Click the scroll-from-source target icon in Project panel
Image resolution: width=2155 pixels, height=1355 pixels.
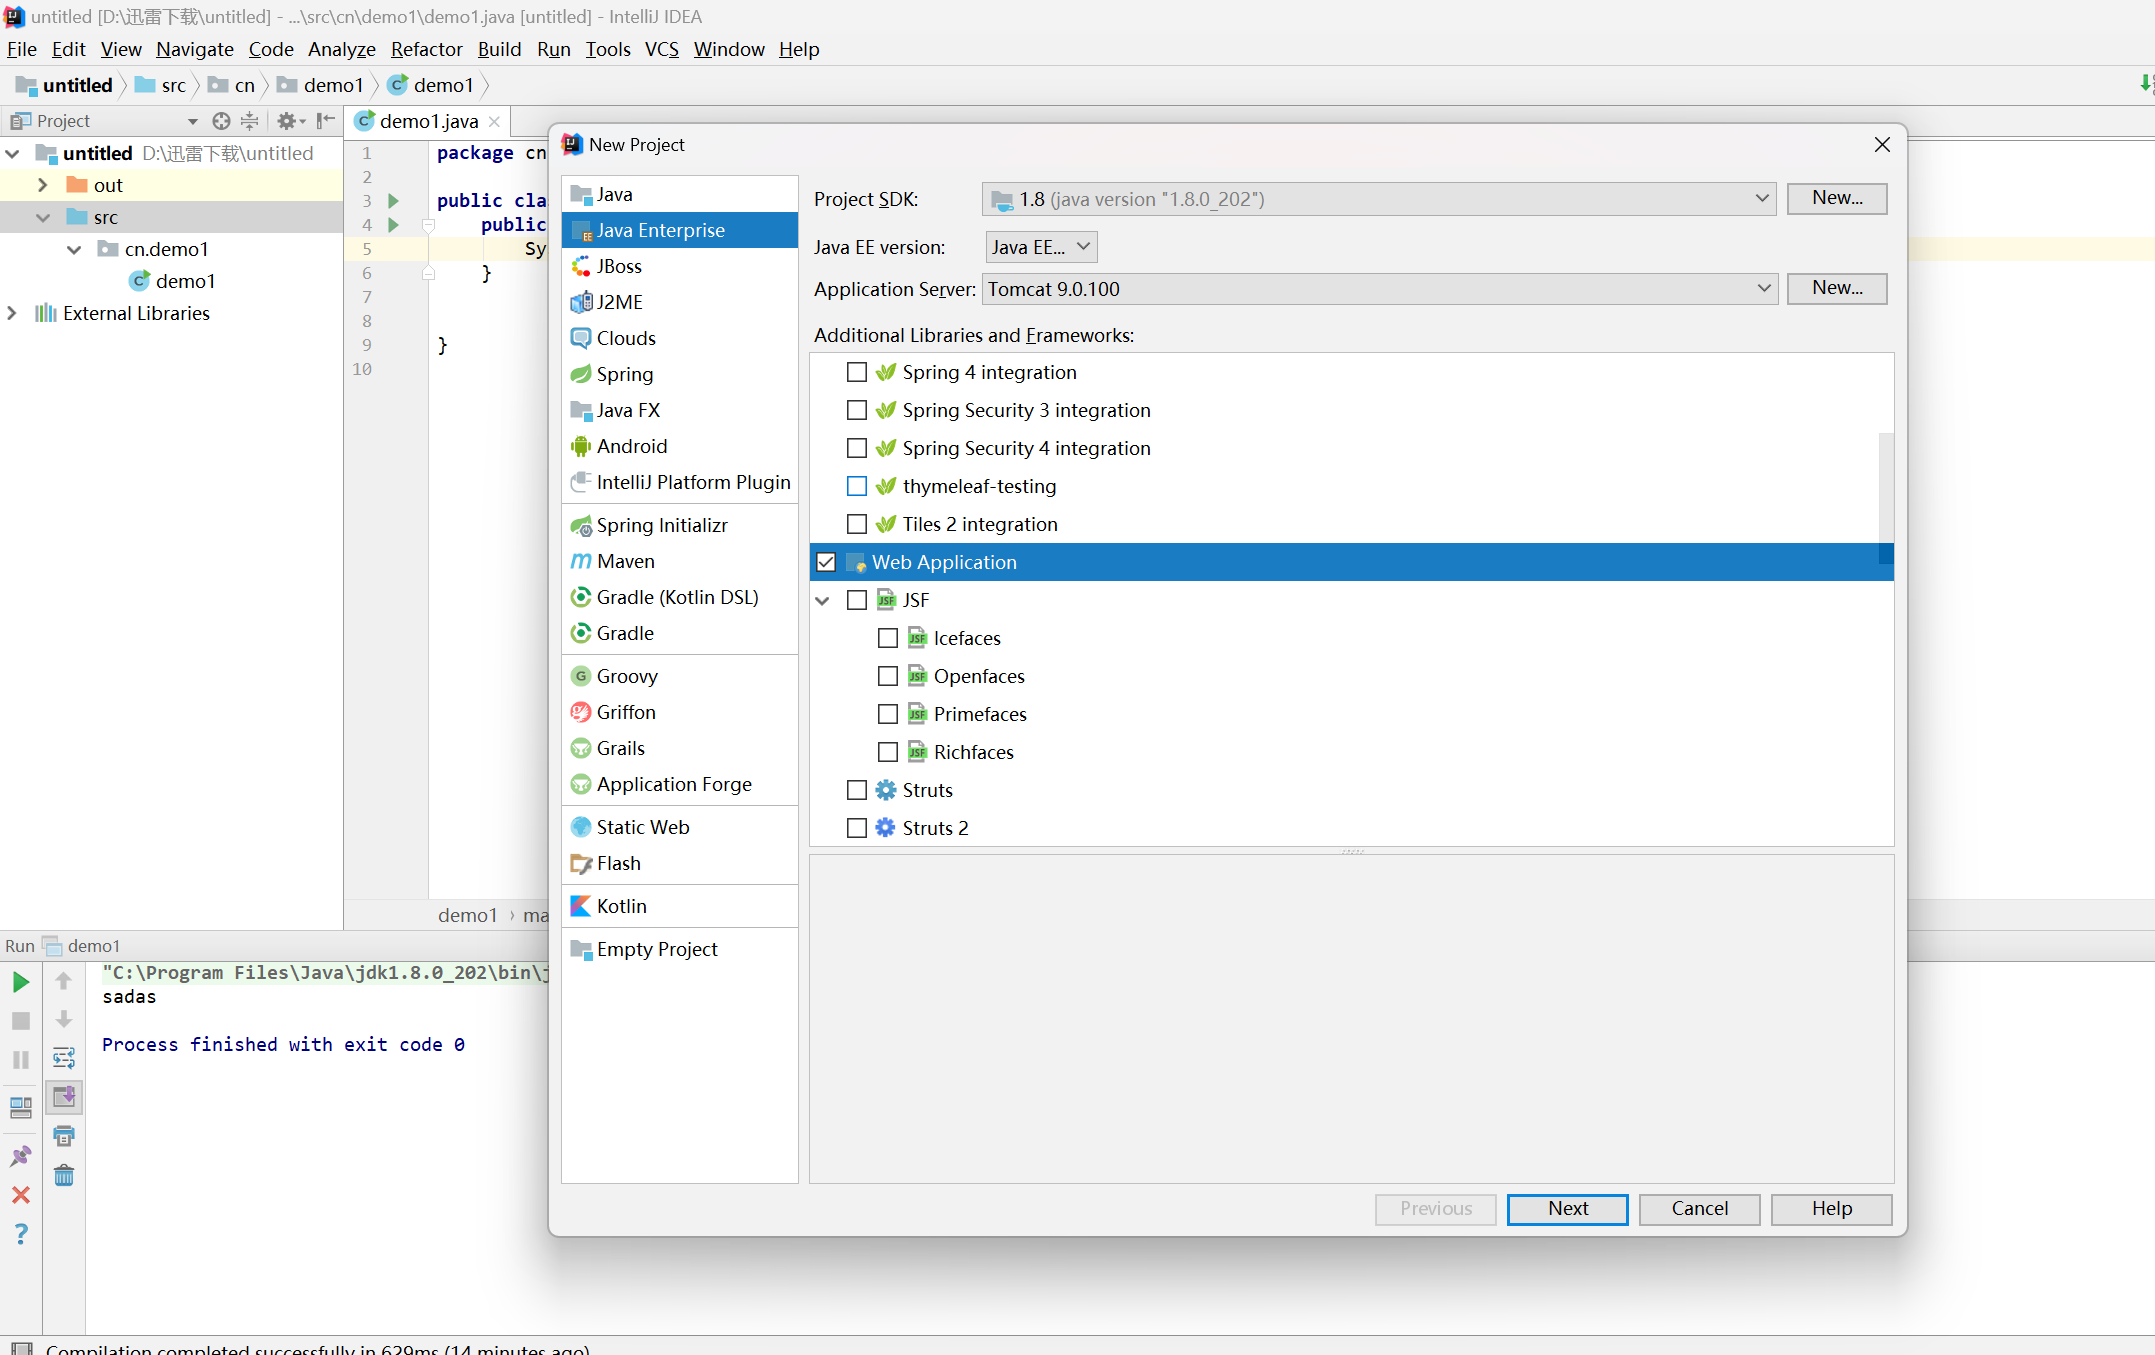tap(221, 121)
